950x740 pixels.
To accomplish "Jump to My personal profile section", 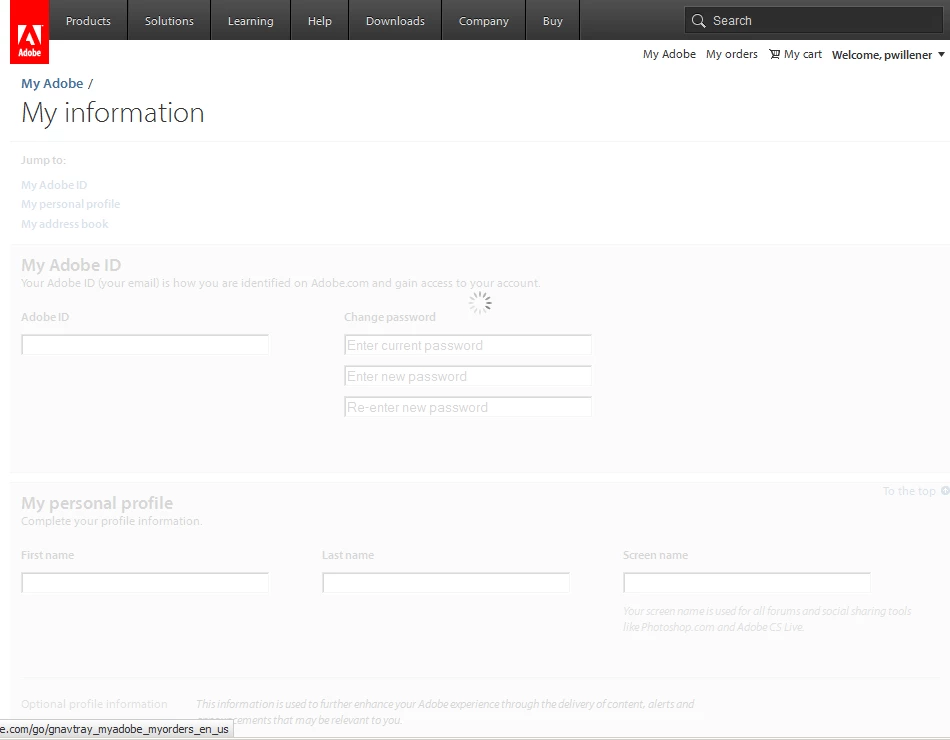I will (x=70, y=204).
